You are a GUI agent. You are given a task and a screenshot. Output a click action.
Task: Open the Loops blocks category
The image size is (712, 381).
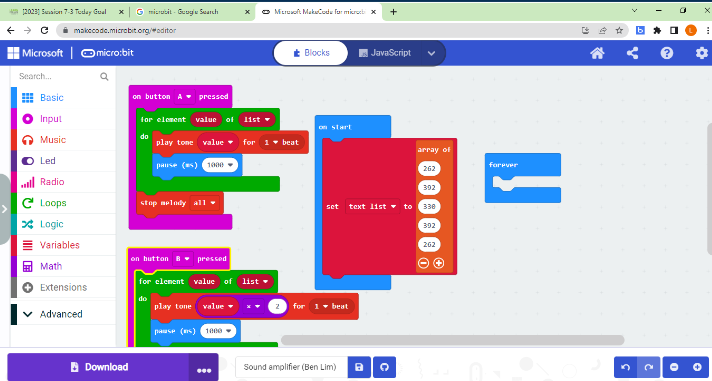pyautogui.click(x=63, y=203)
